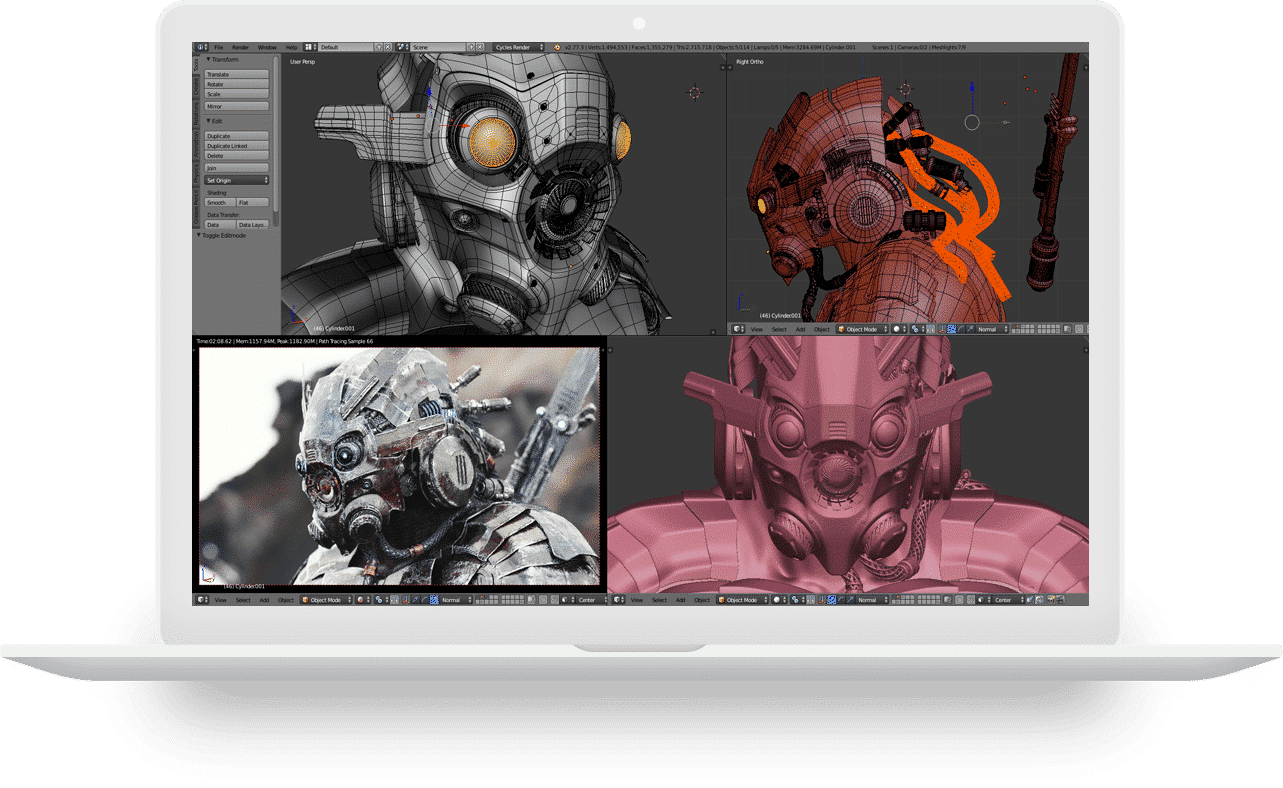The height and width of the screenshot is (788, 1283).
Task: Open Object Mode dropdown in Right Ortho viewport
Action: click(x=863, y=329)
